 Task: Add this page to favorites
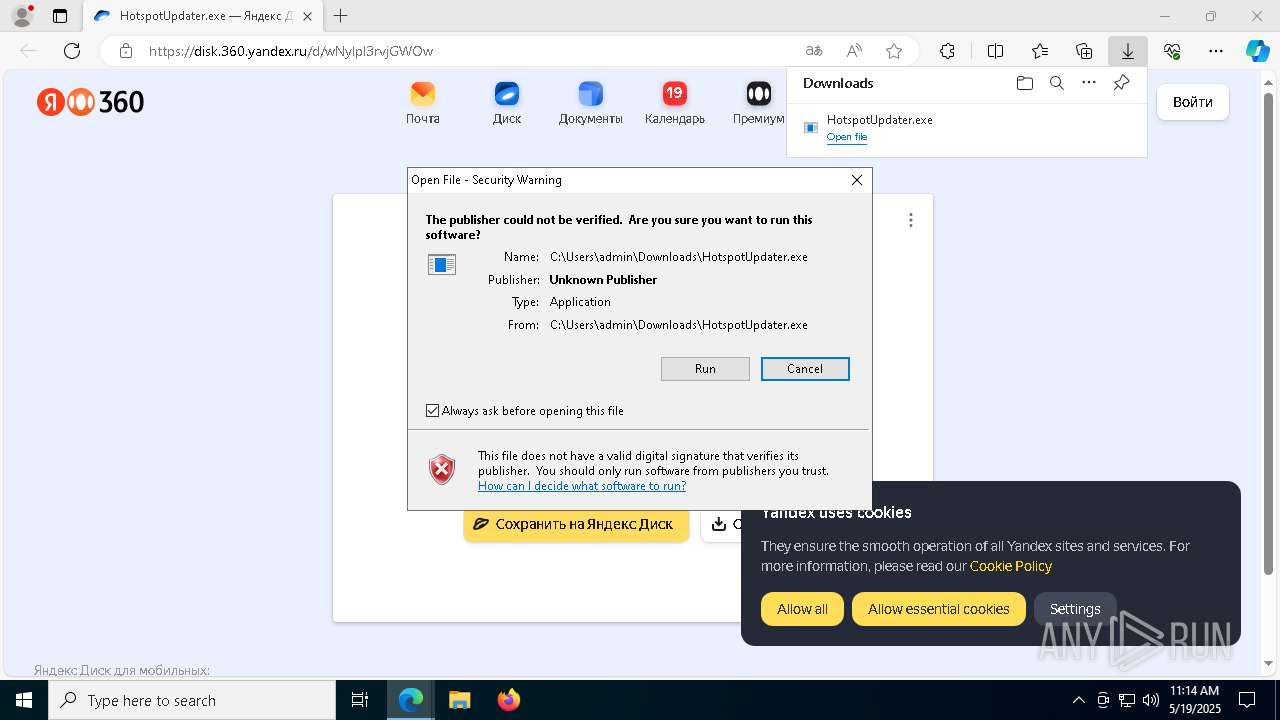(x=894, y=51)
